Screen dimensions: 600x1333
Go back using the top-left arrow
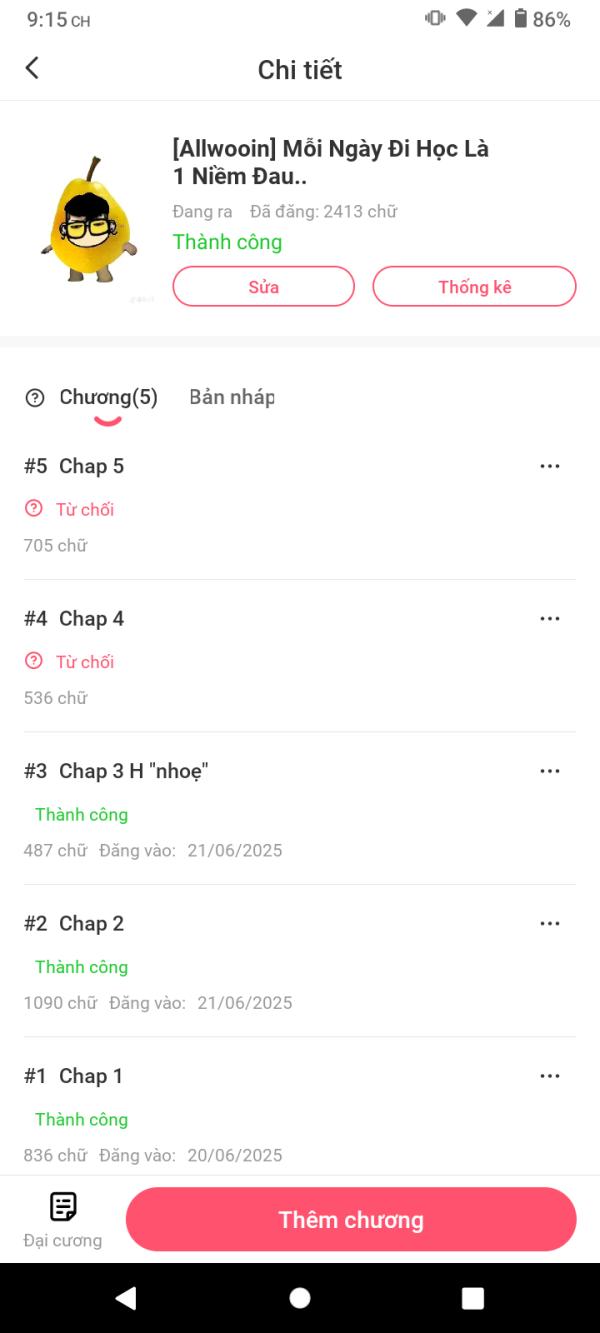pyautogui.click(x=32, y=68)
